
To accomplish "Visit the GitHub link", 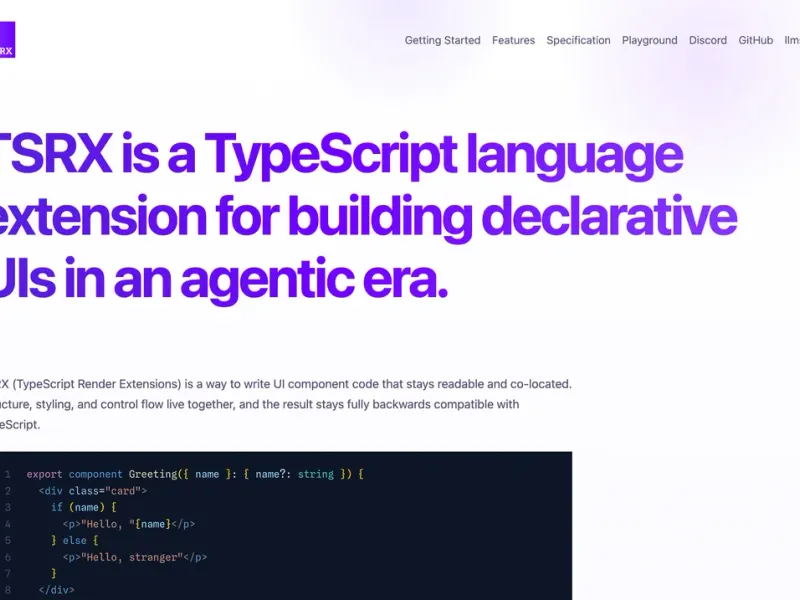I will [x=756, y=40].
